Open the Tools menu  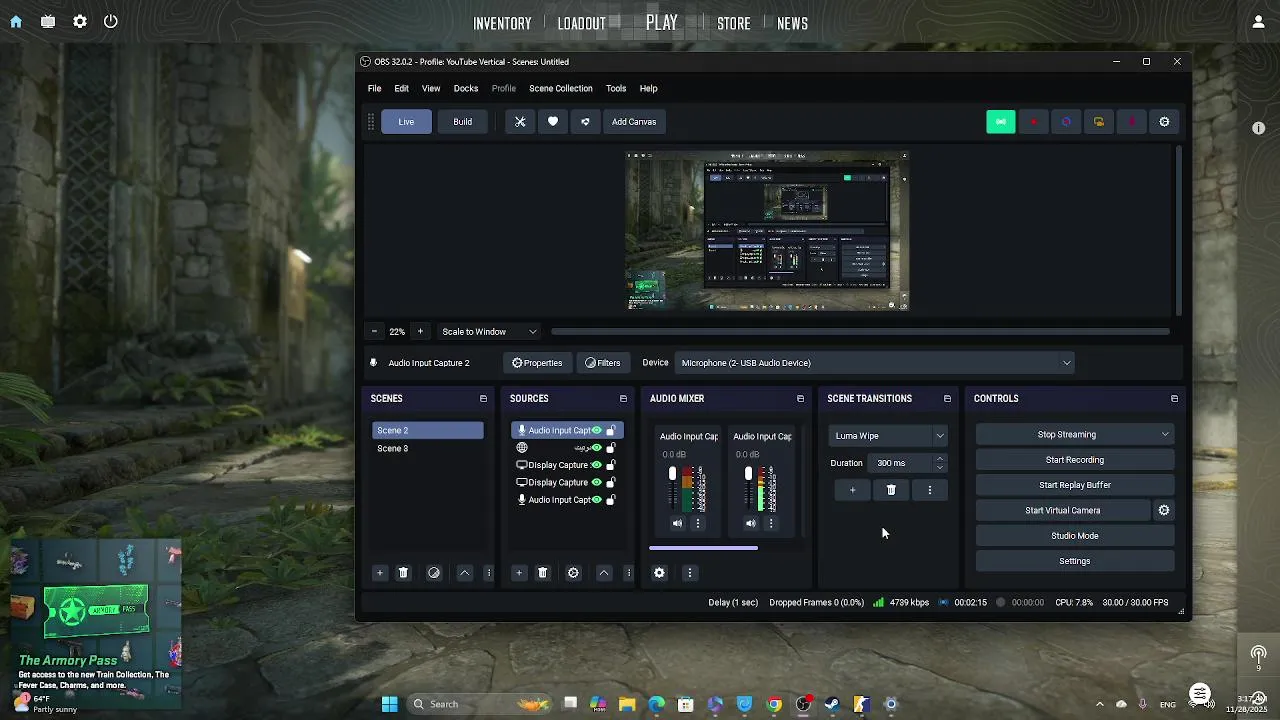(x=616, y=88)
